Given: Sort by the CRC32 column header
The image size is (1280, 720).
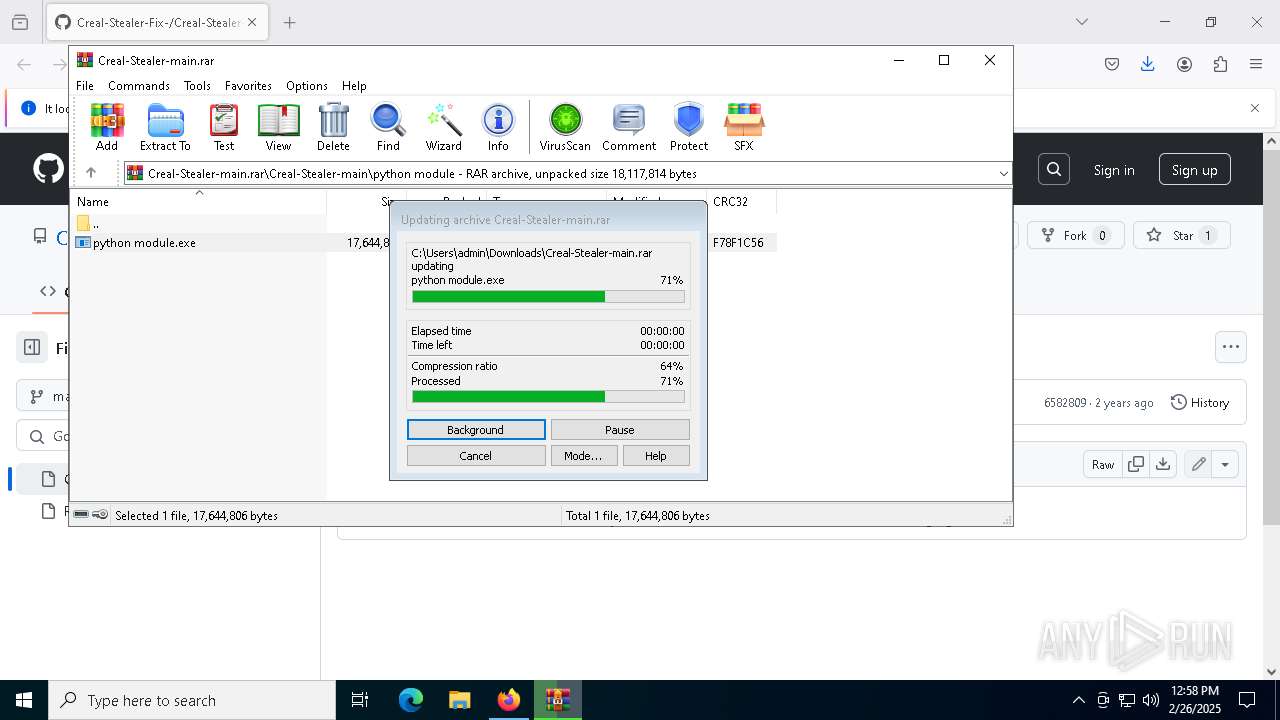Looking at the screenshot, I should coord(741,201).
